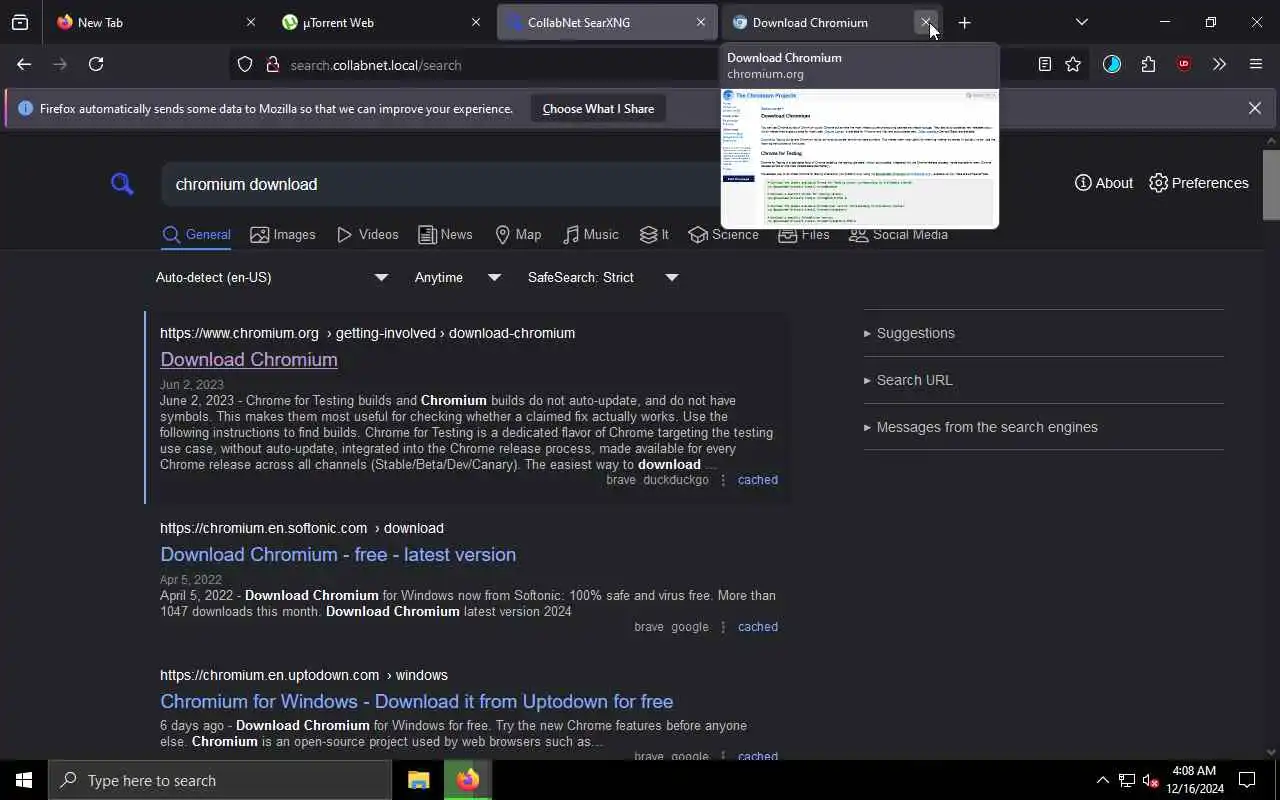Open cached copy of Softonic result

click(x=758, y=627)
